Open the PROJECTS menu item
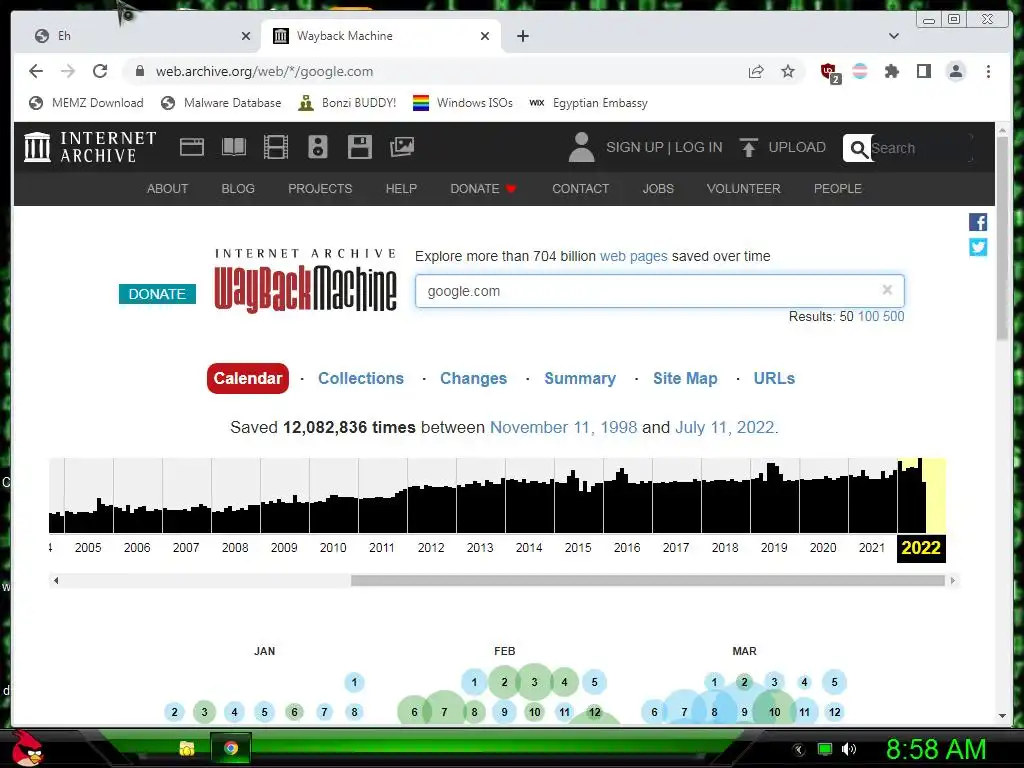Viewport: 1024px width, 768px height. (320, 189)
